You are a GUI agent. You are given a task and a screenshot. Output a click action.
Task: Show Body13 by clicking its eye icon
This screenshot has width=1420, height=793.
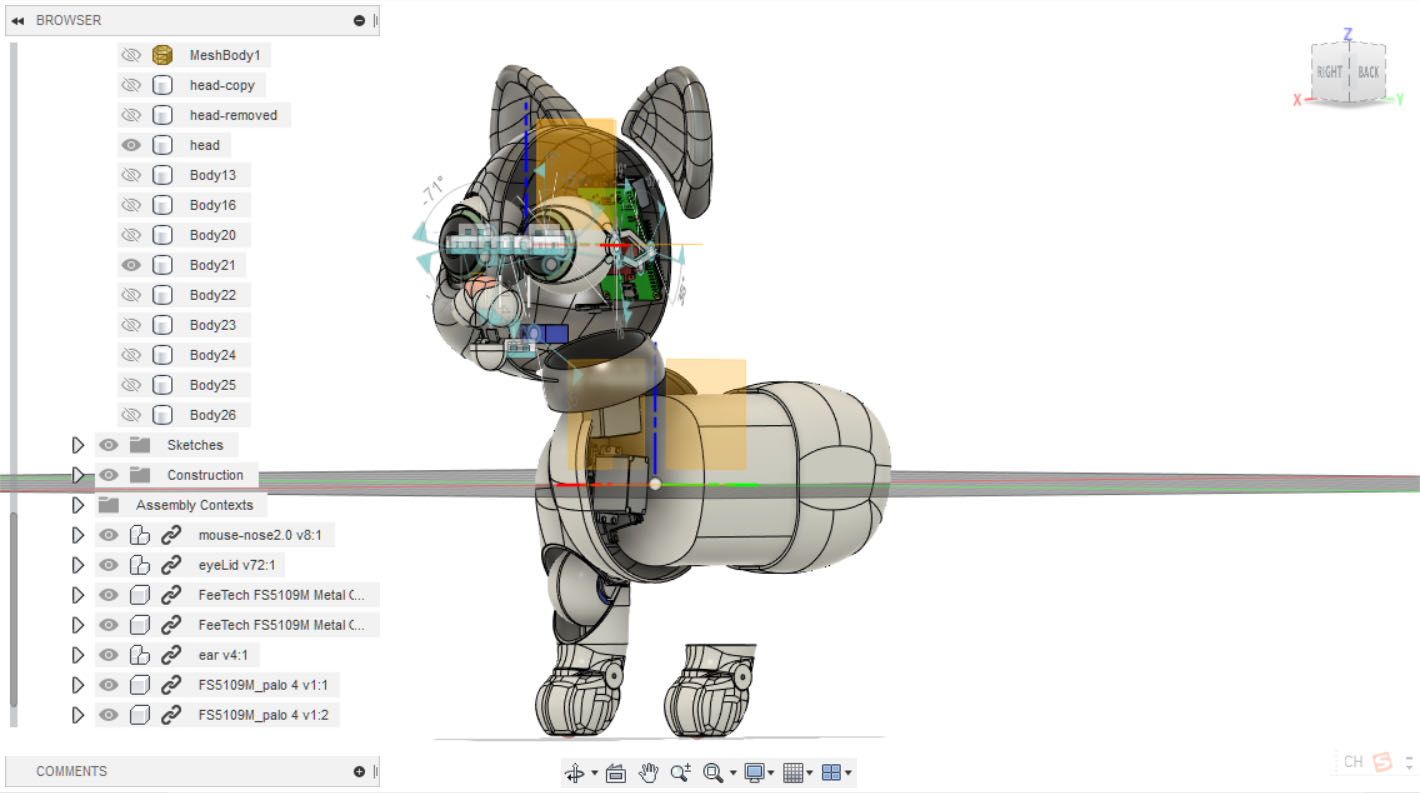[x=131, y=175]
